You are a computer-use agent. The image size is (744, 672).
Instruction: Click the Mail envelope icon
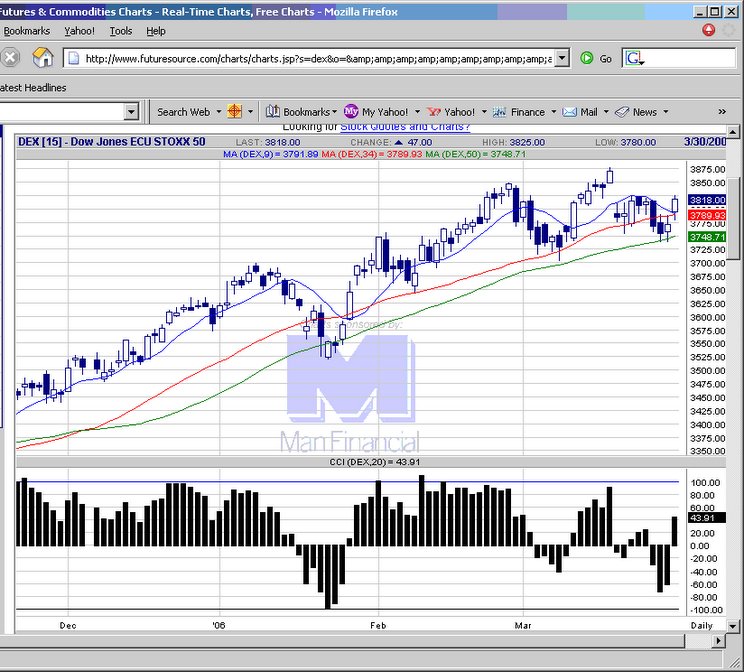569,112
